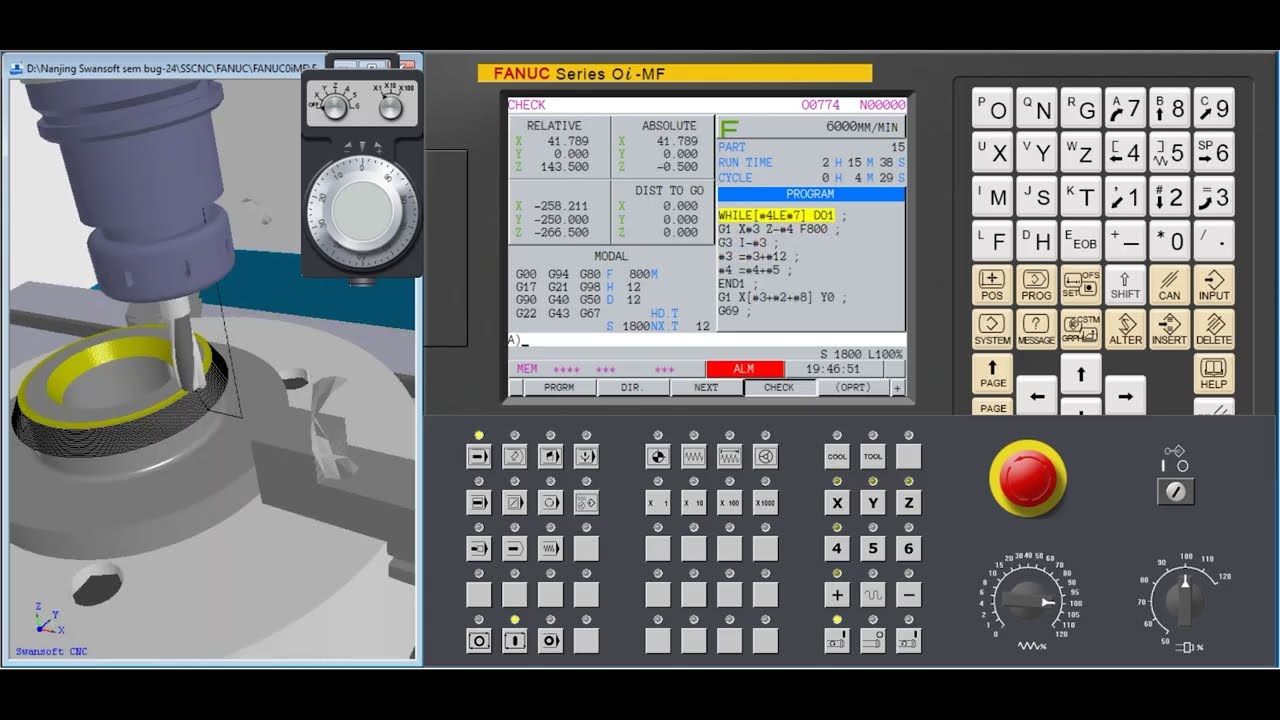Screen dimensions: 1280x720
Task: Select handwheel (HANDLE) mode key
Action: [766, 457]
